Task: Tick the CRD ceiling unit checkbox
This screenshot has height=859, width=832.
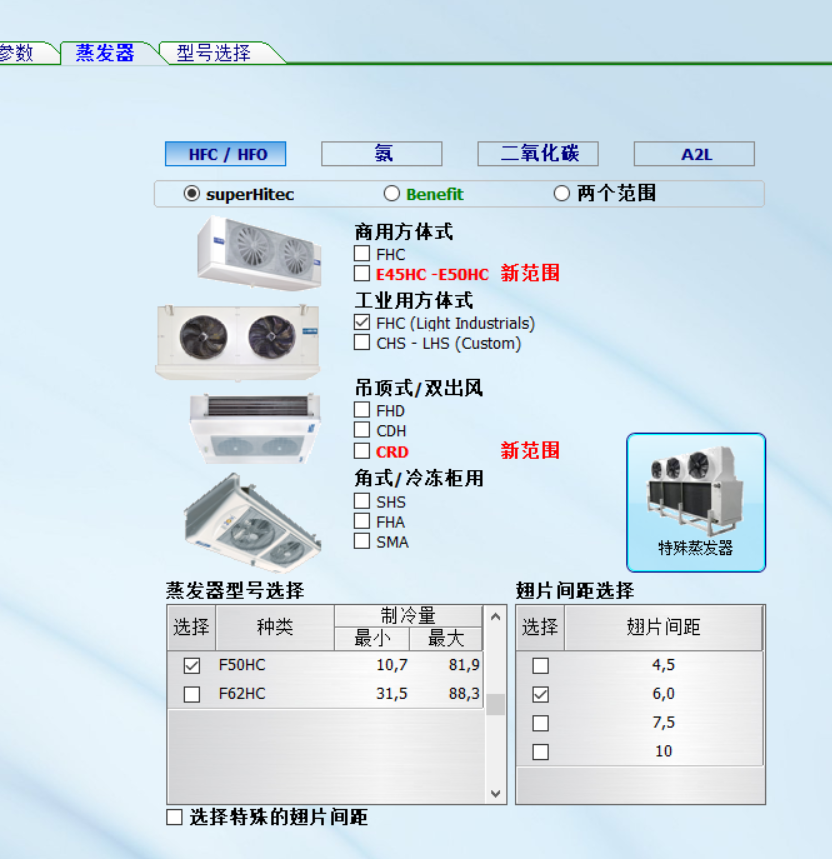Action: pos(362,451)
